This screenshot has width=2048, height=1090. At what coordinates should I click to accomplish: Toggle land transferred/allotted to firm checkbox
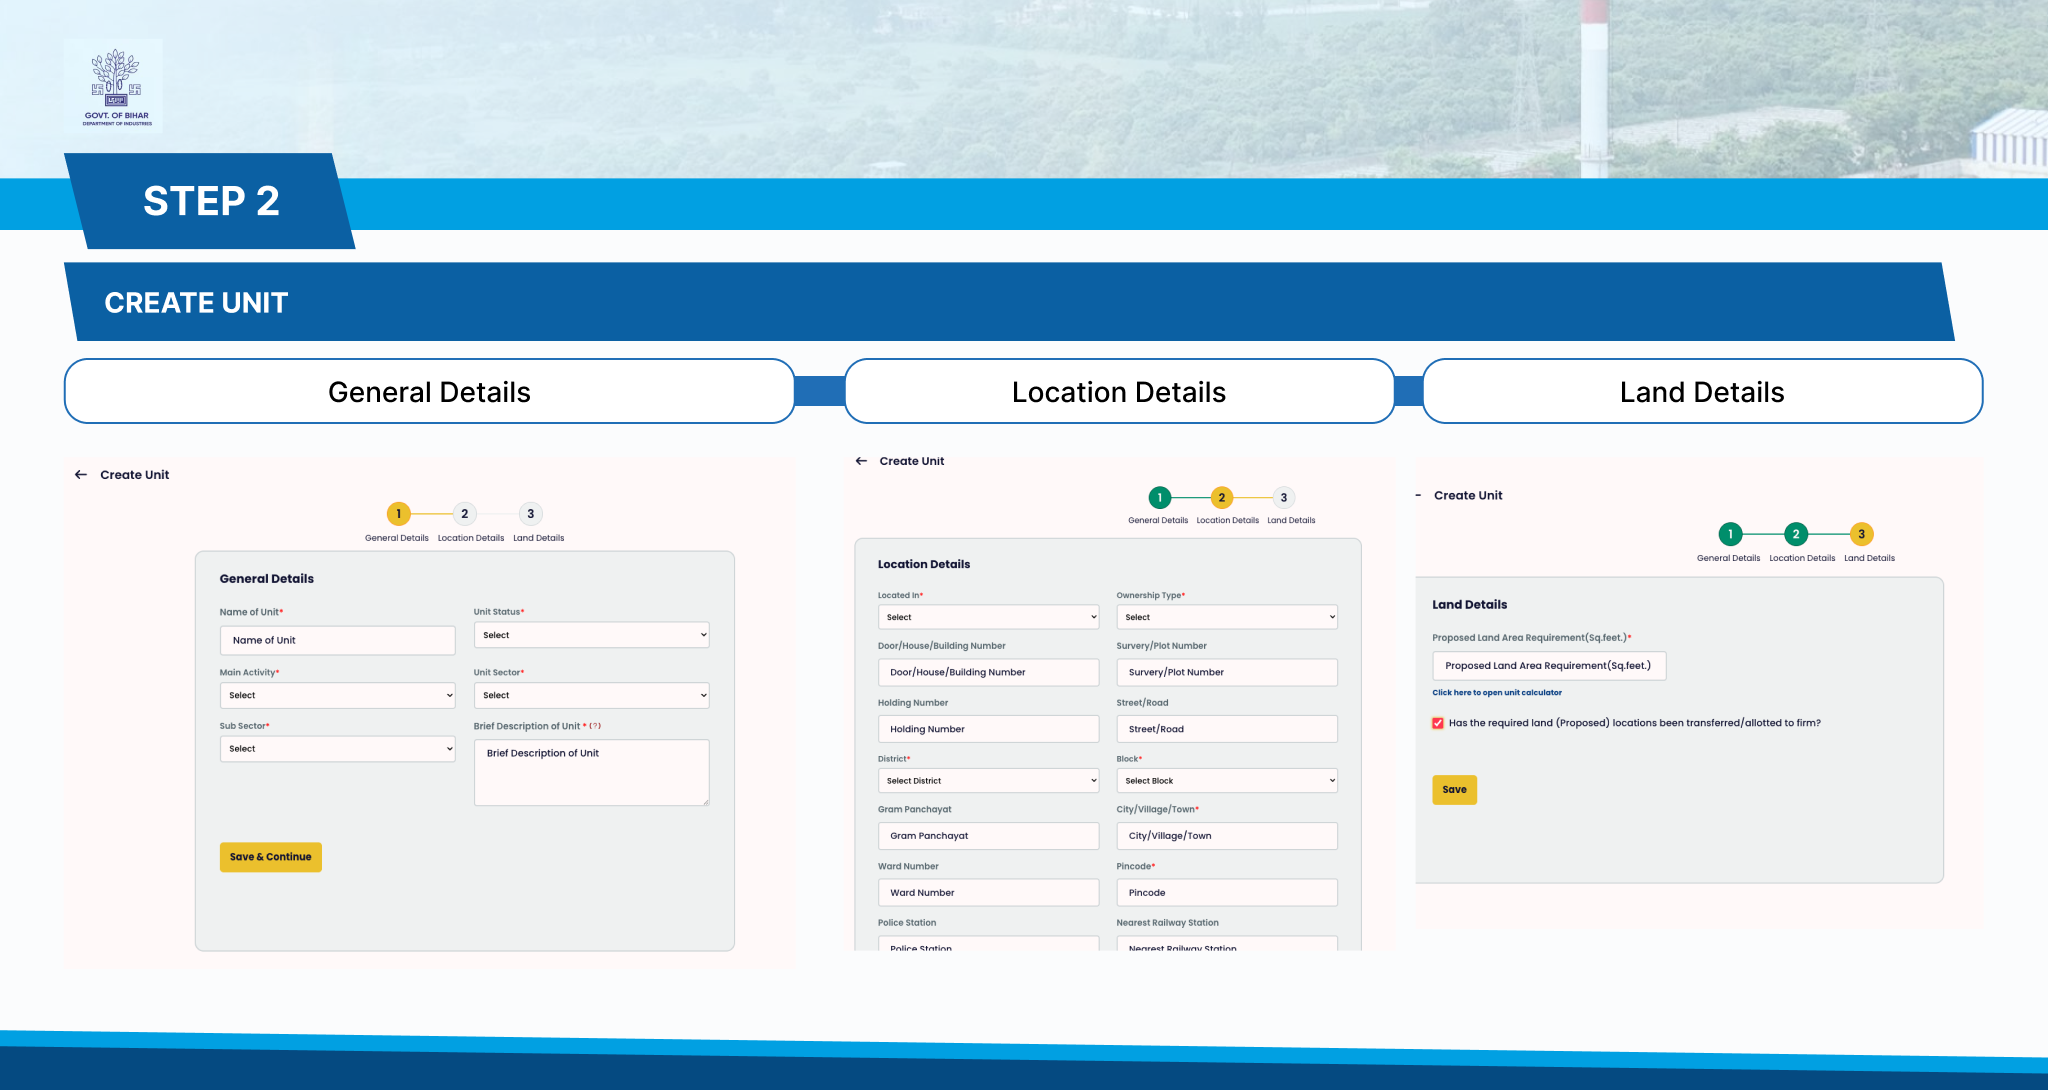tap(1438, 723)
